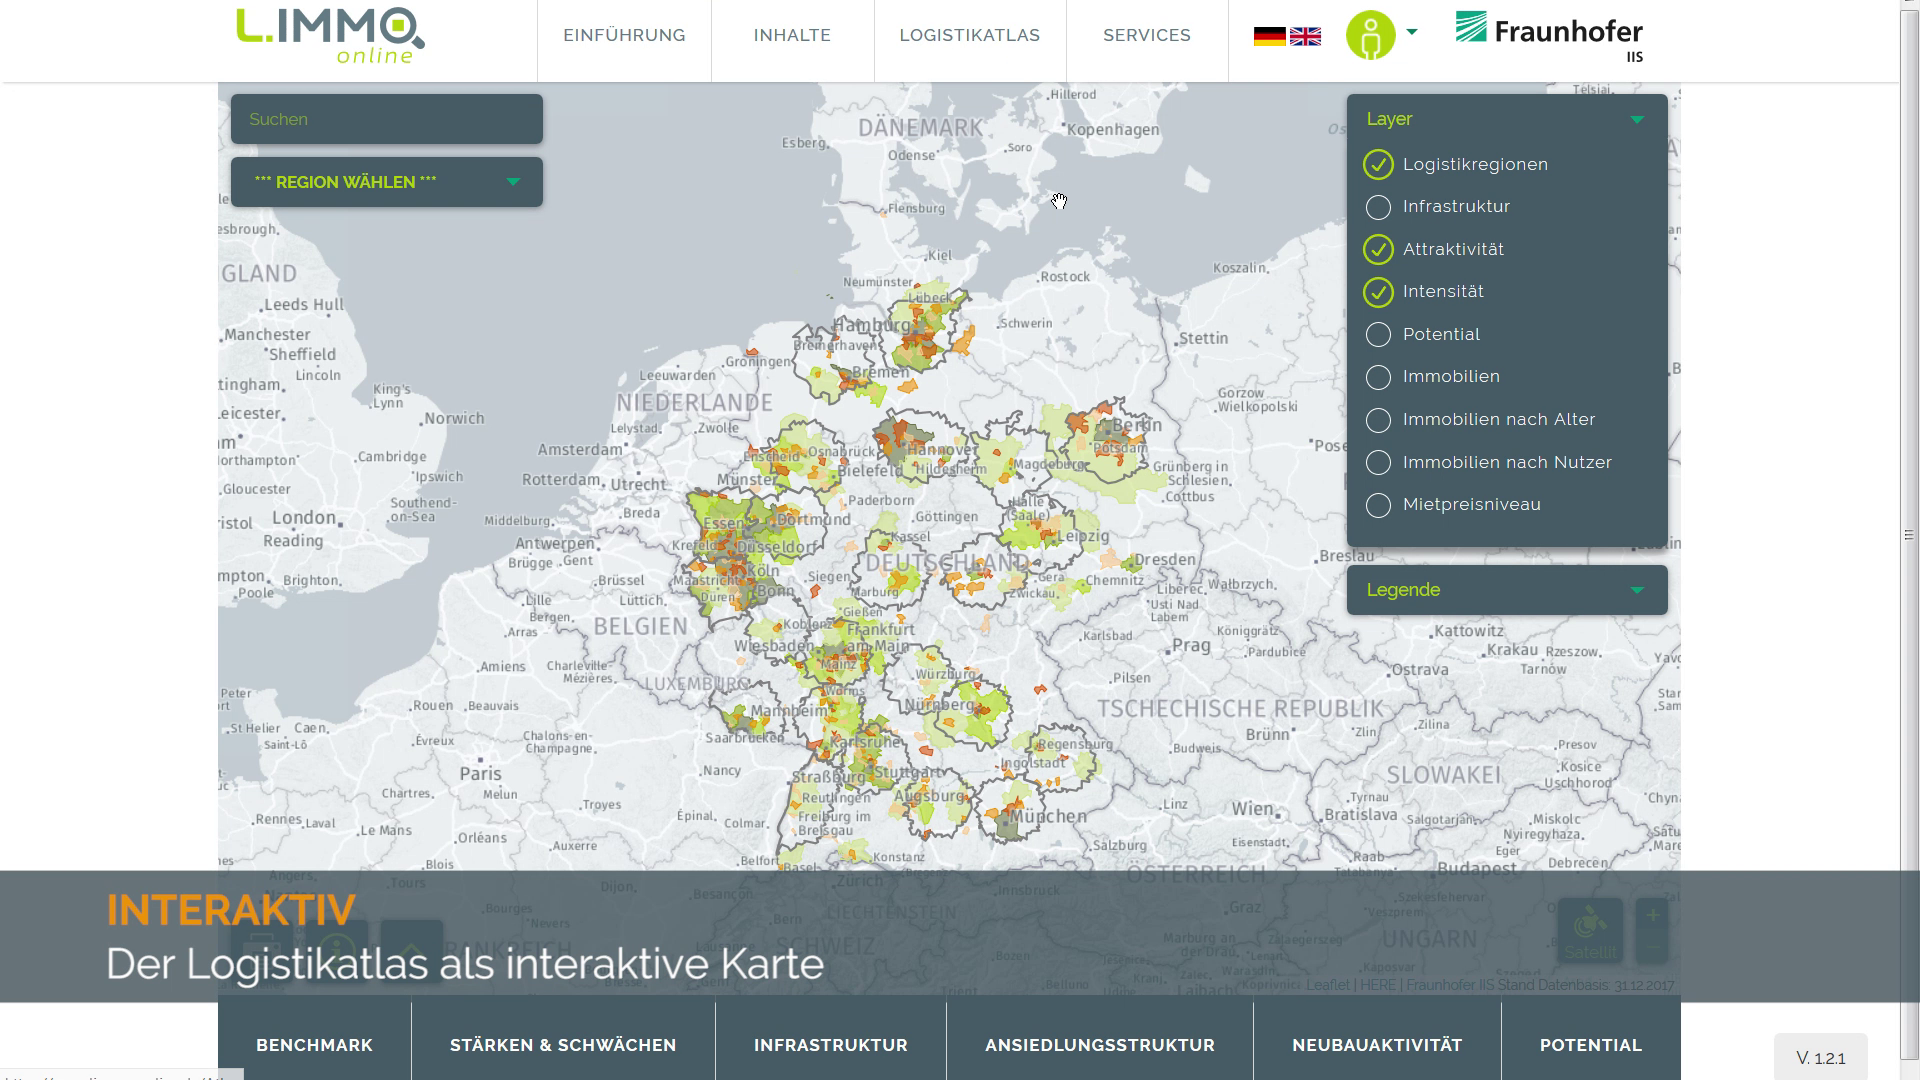
Task: Click the V. 1.2.1 version badge
Action: pyautogui.click(x=1821, y=1058)
